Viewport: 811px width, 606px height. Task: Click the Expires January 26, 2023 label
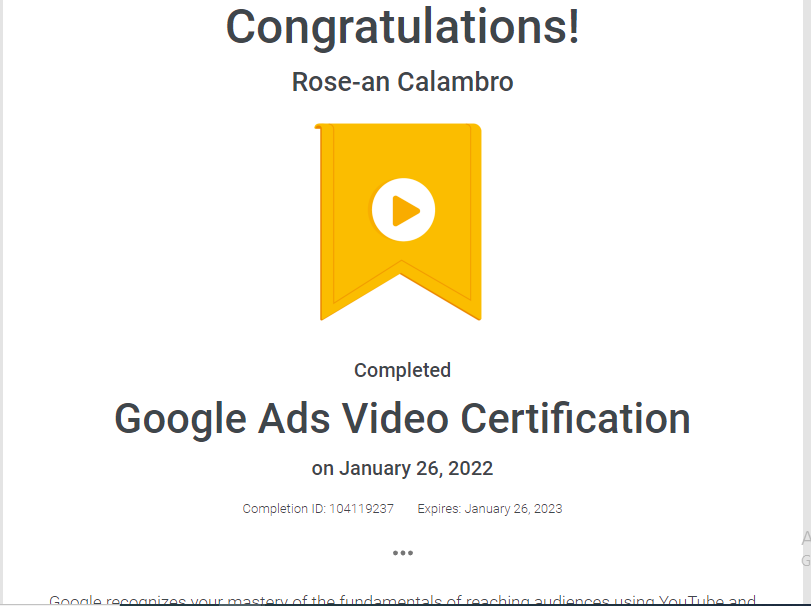(489, 508)
